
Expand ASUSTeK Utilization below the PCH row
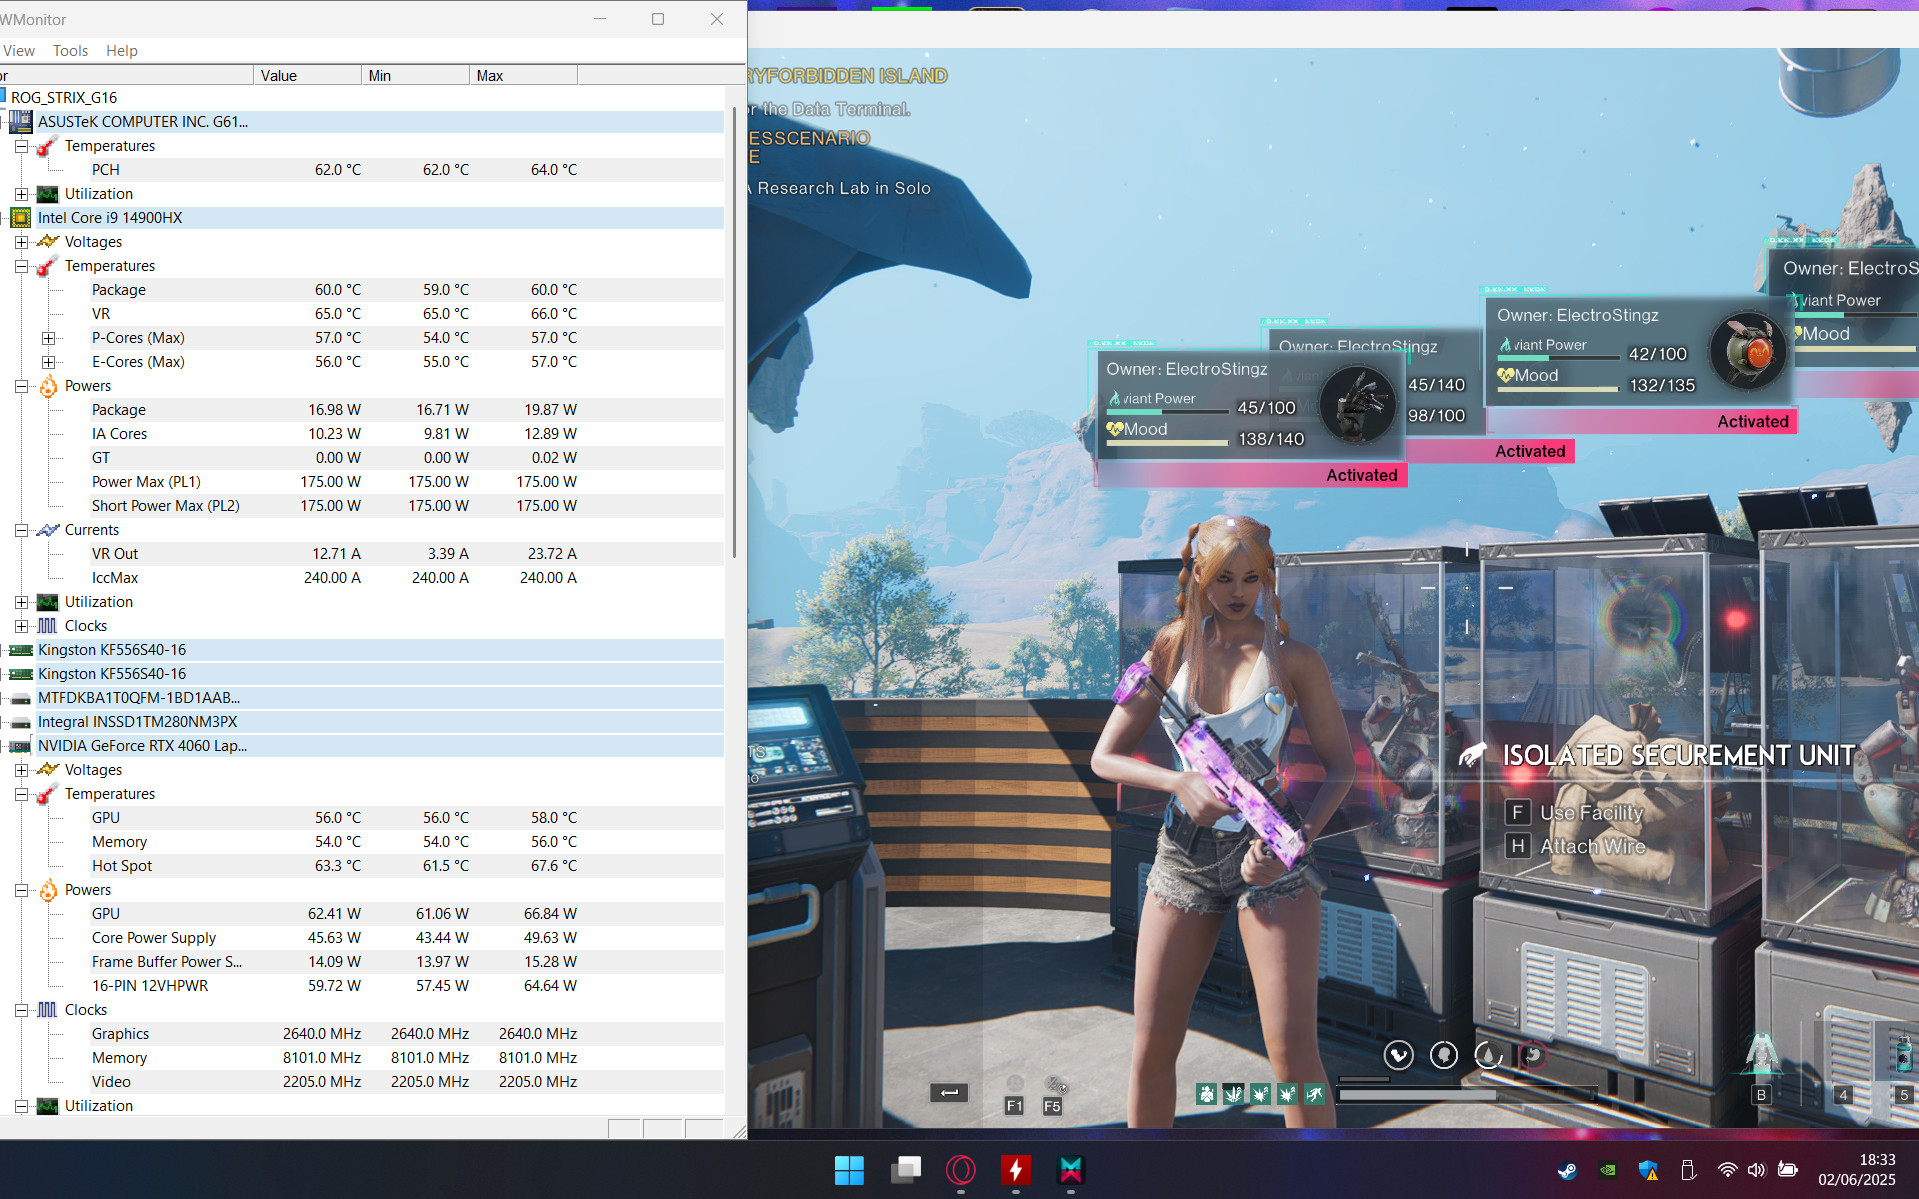point(21,194)
